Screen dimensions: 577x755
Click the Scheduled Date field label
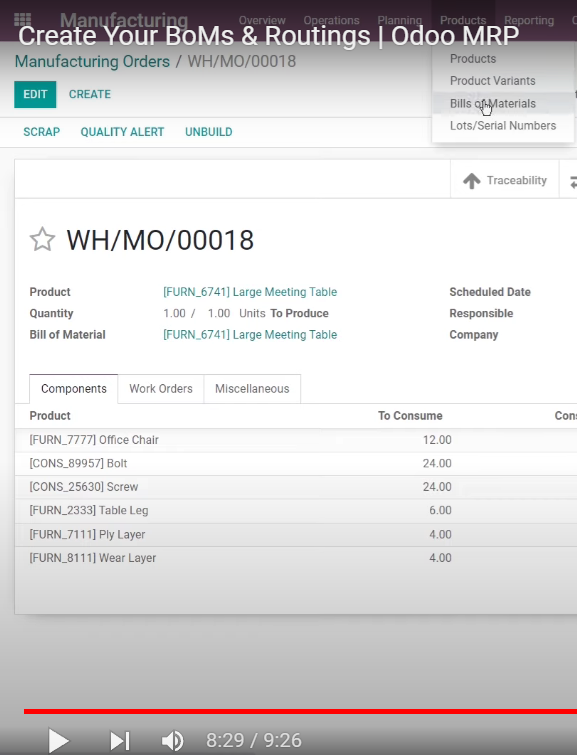pyautogui.click(x=490, y=292)
